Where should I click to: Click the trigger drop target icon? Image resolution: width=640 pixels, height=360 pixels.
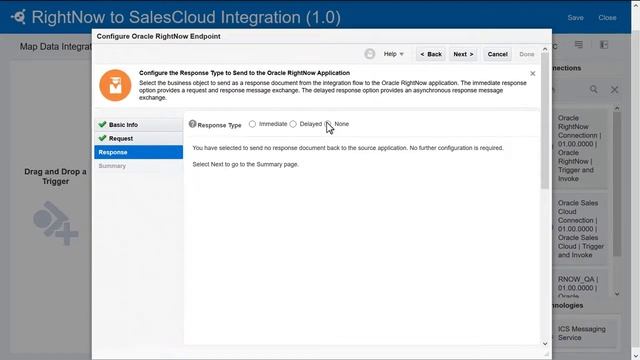56,223
